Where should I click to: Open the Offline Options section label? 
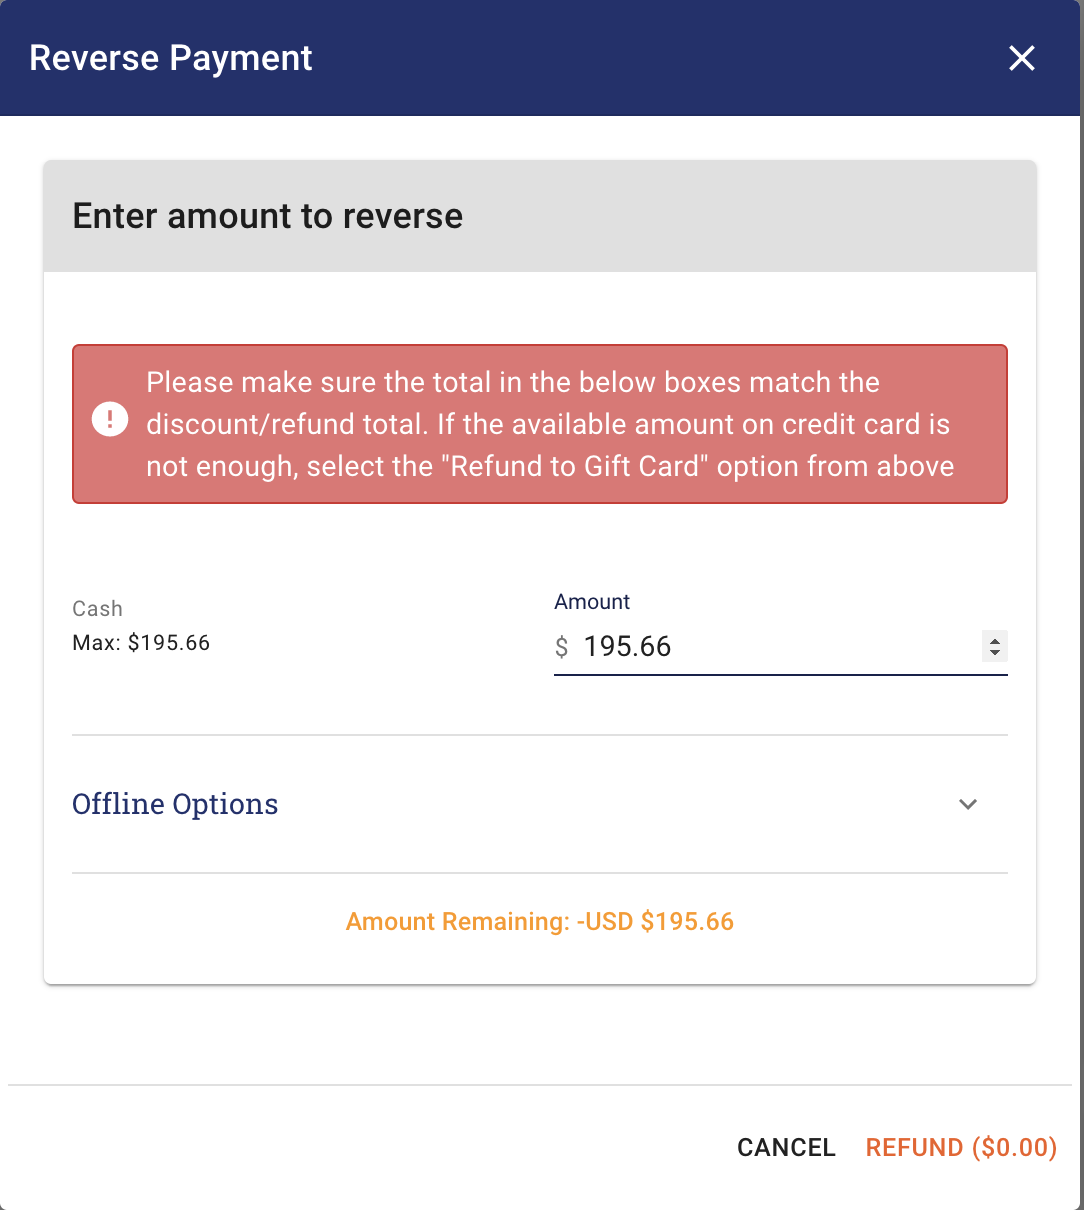pyautogui.click(x=175, y=804)
